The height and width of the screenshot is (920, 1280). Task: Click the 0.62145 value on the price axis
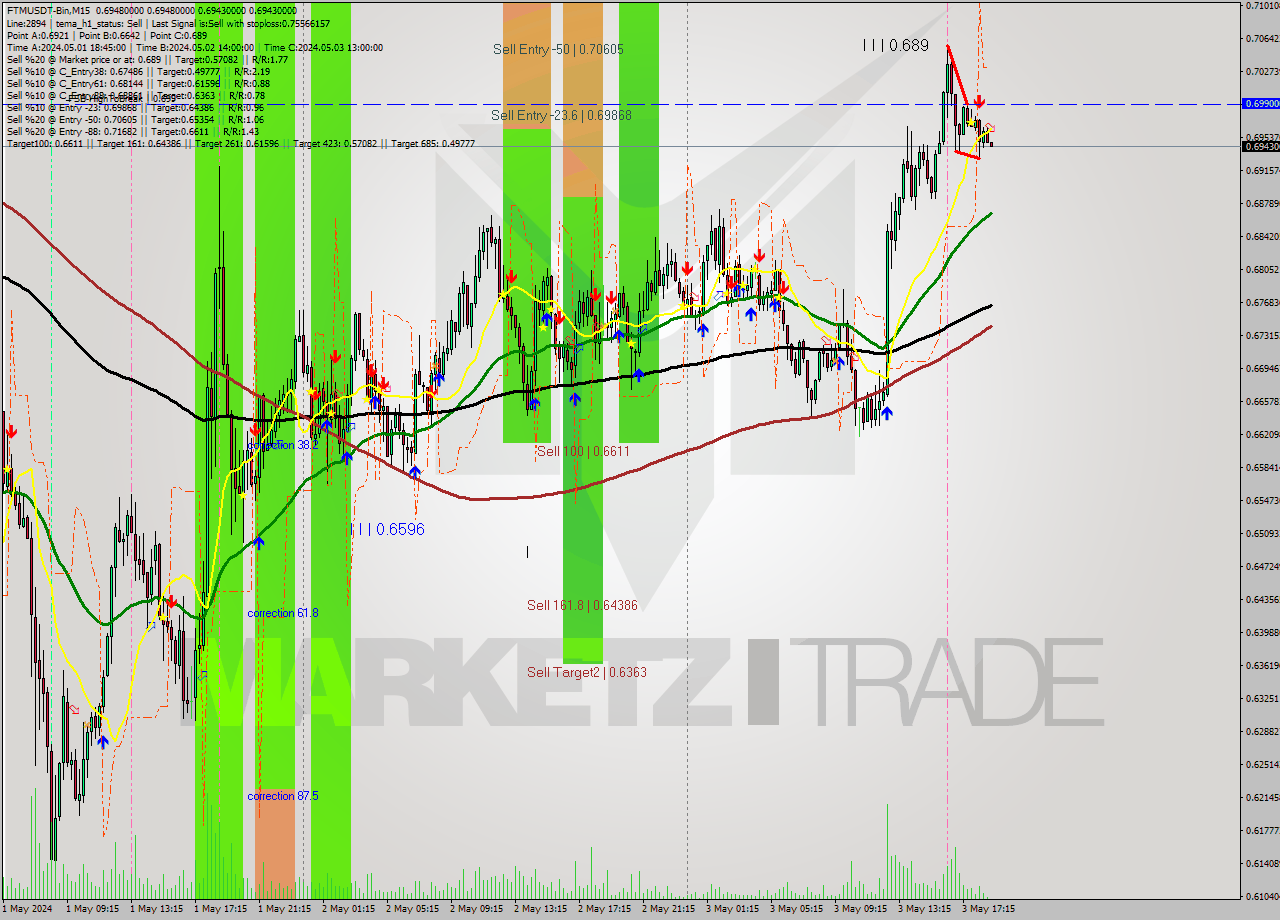coord(1262,797)
